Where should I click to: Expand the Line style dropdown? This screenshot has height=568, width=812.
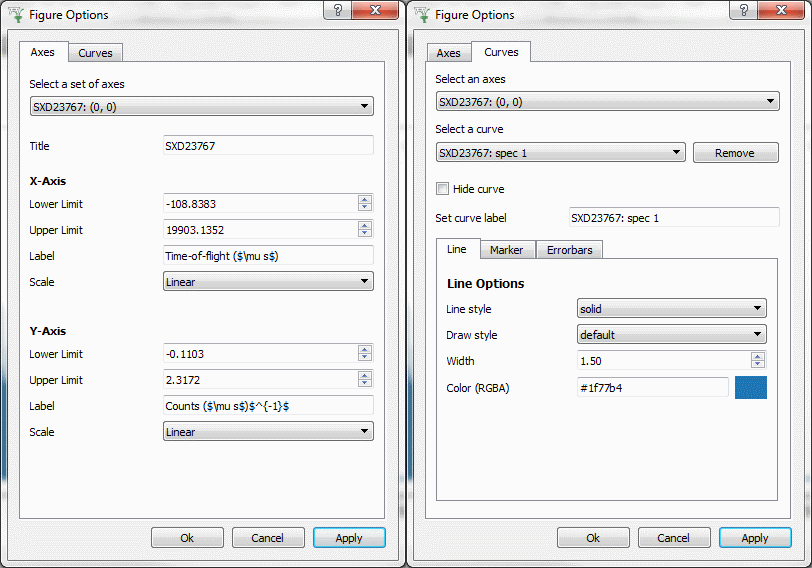[672, 309]
